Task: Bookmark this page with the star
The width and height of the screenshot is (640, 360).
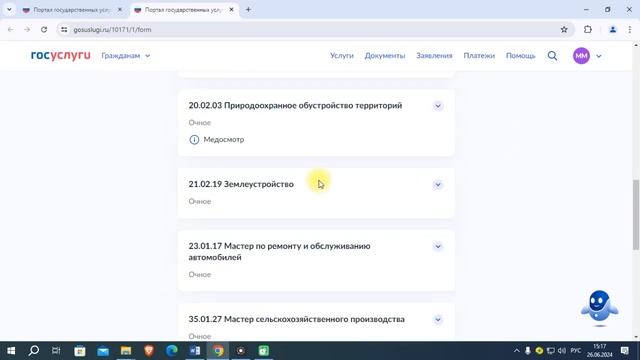Action: click(x=564, y=29)
